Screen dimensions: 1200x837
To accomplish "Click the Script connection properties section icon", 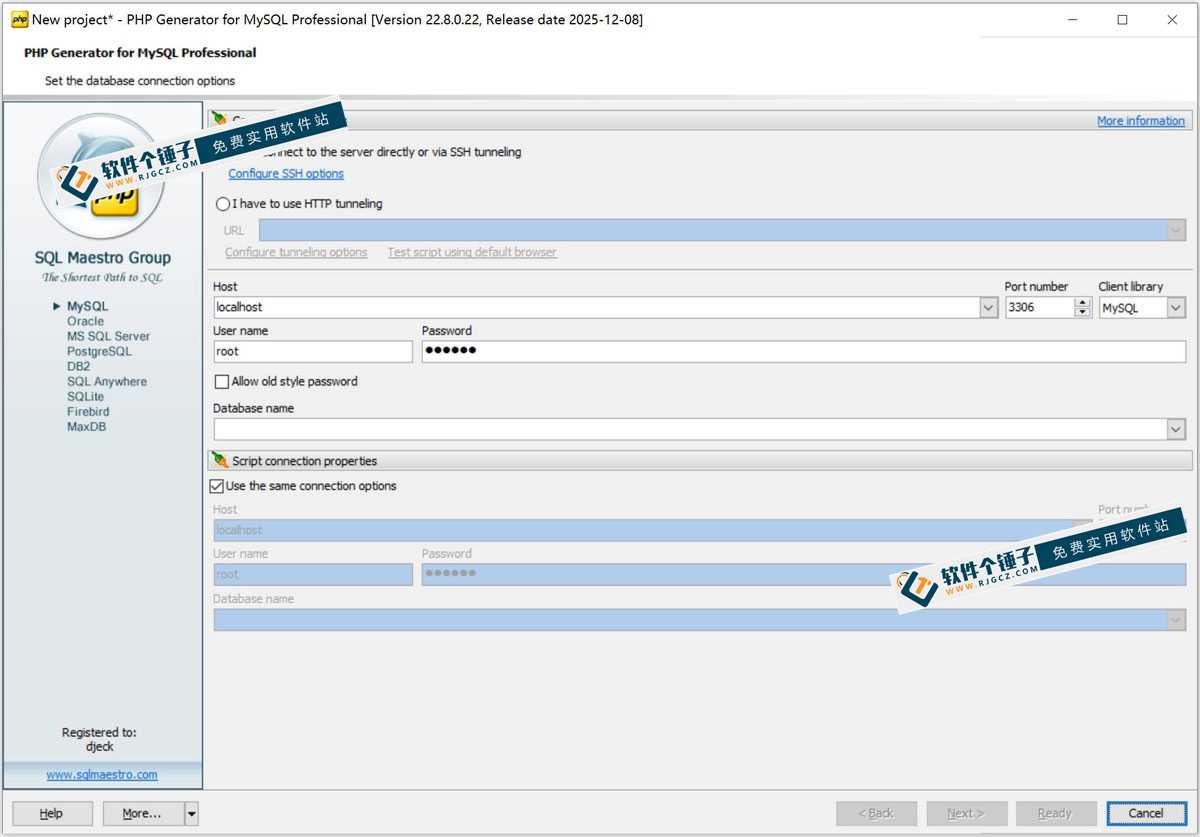I will pyautogui.click(x=221, y=460).
